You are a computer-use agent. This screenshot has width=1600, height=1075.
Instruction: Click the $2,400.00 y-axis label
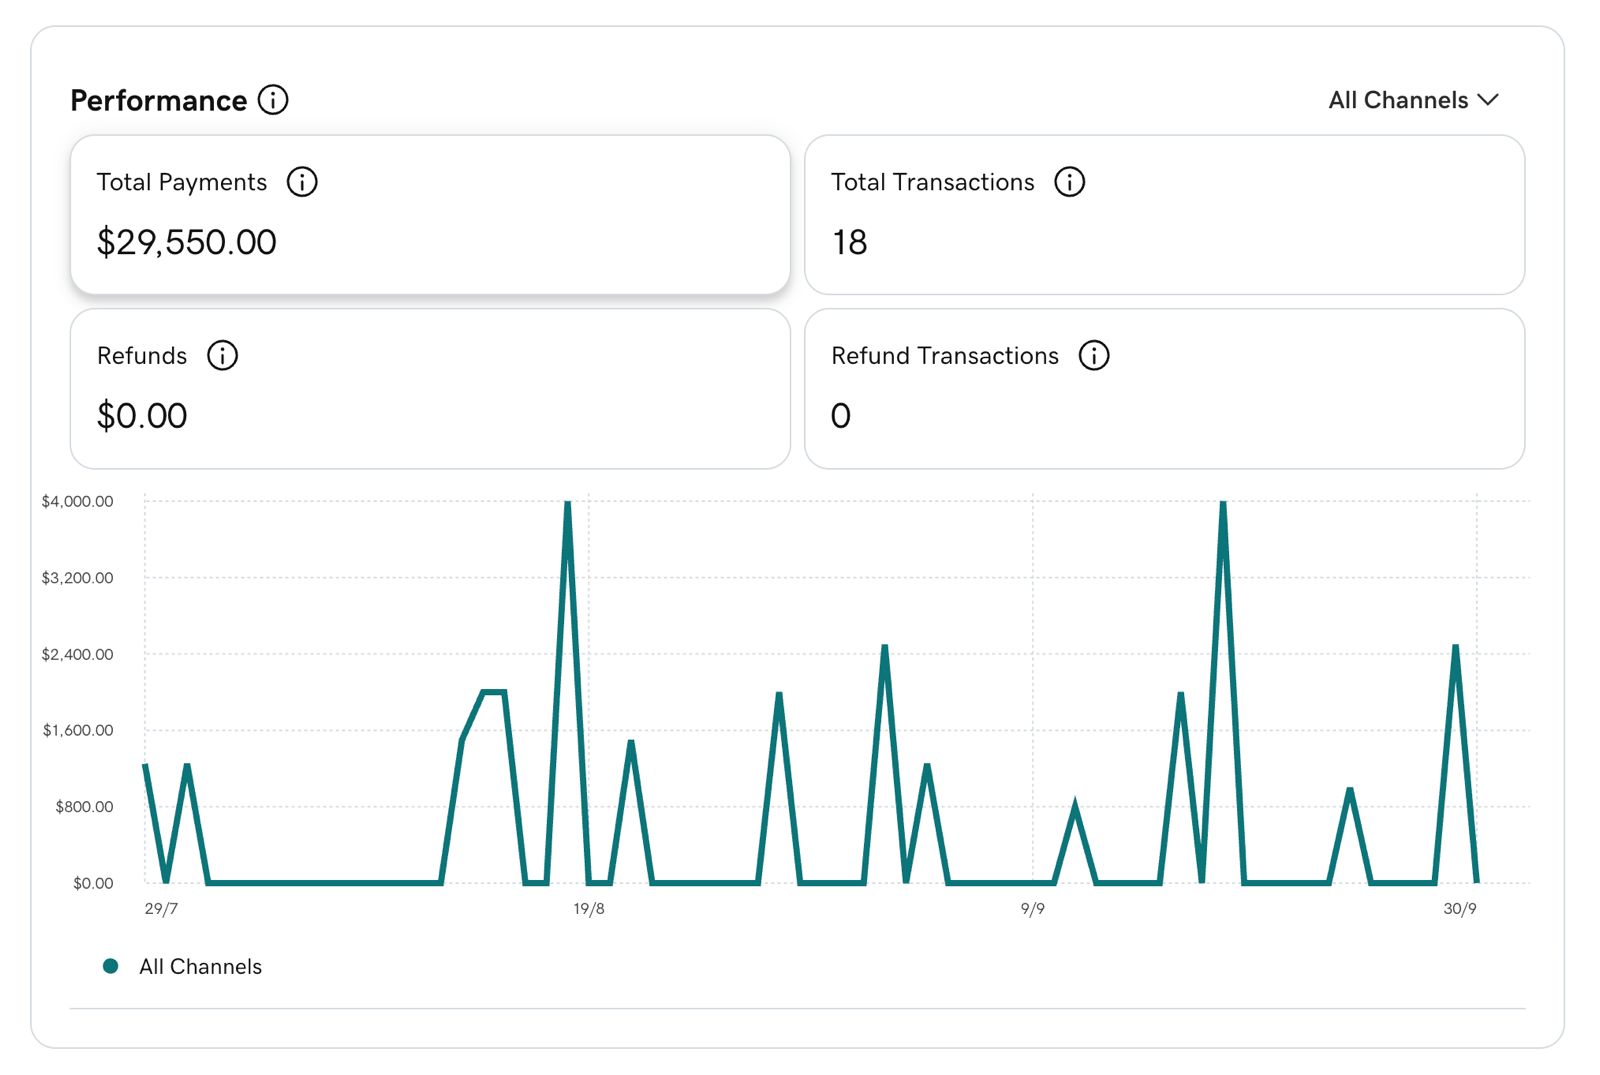pyautogui.click(x=77, y=654)
